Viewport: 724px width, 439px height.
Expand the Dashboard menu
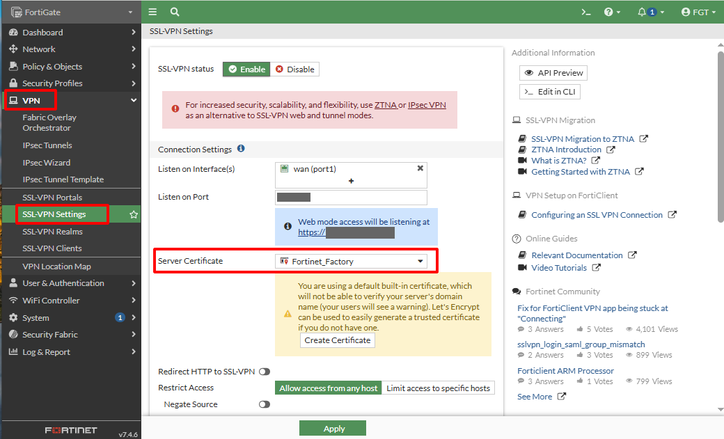click(71, 32)
